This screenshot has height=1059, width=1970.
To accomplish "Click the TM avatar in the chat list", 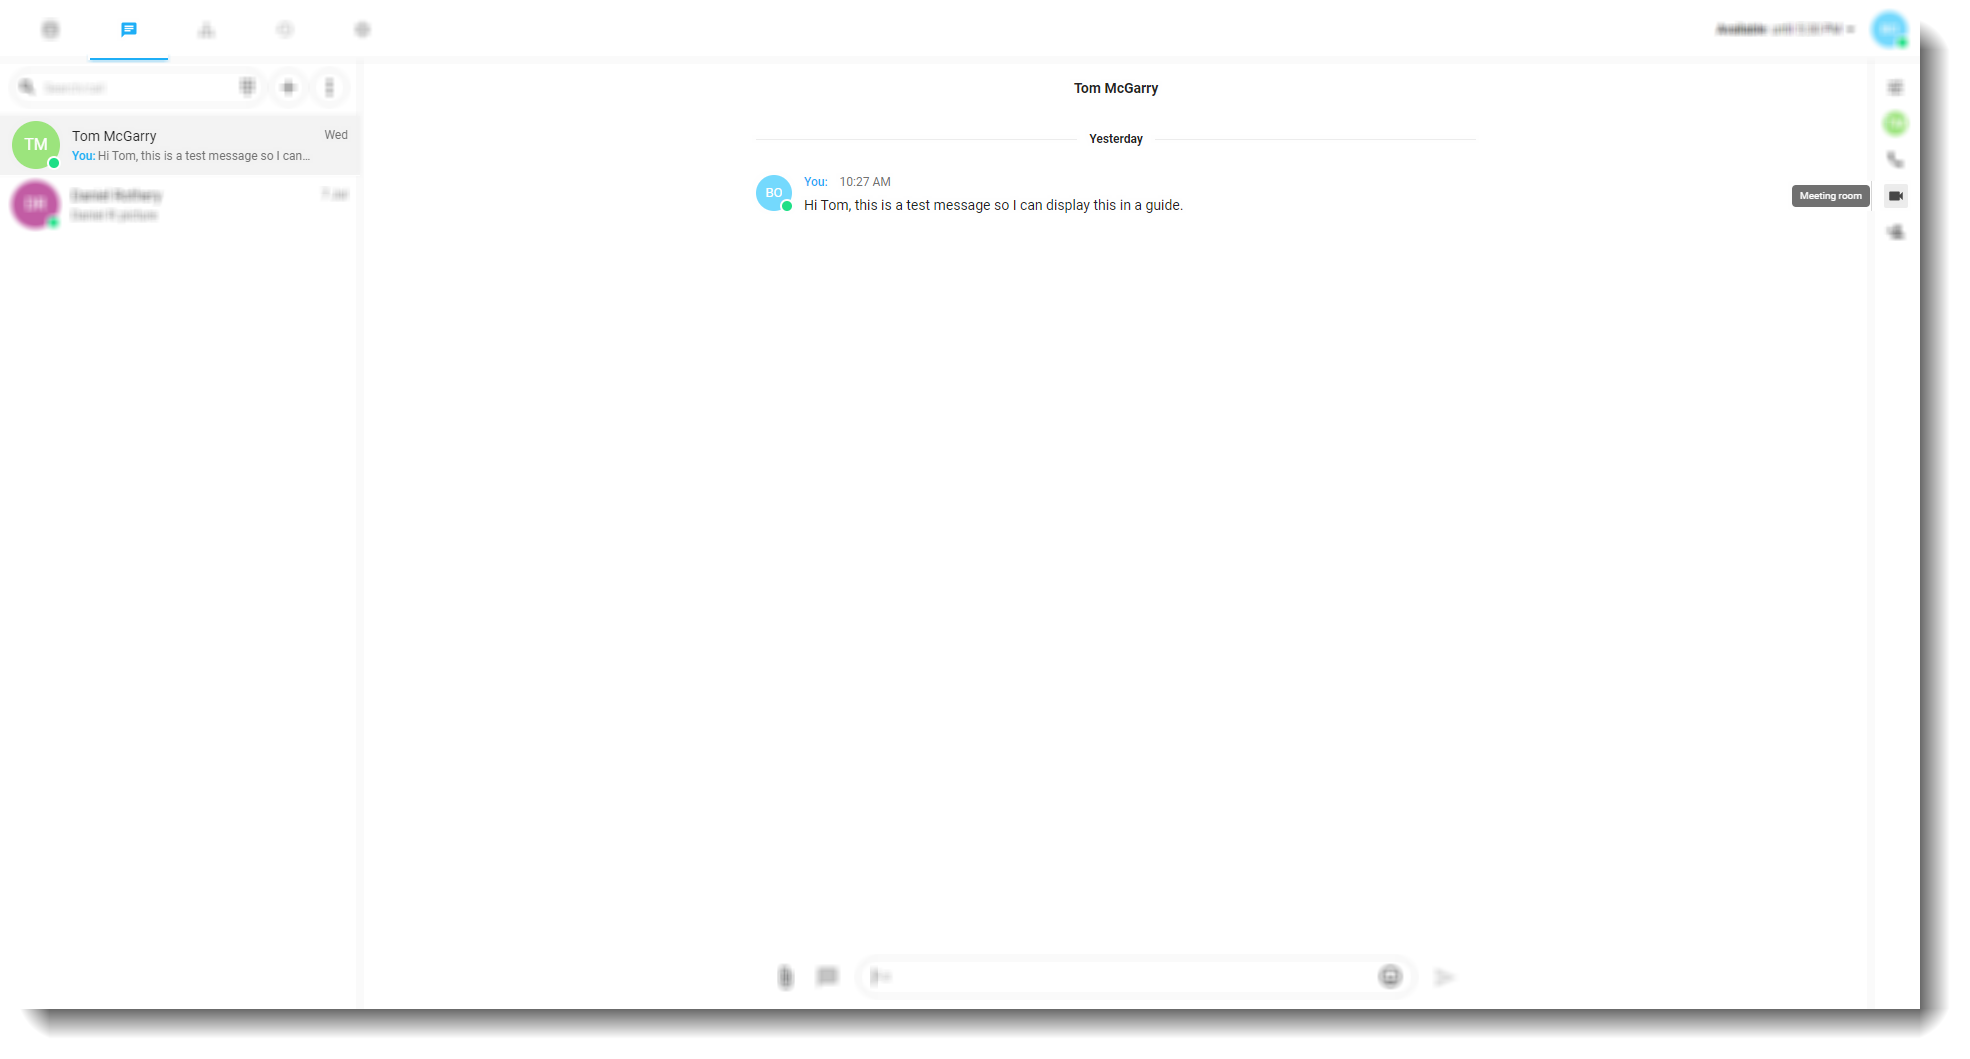I will click(x=36, y=145).
